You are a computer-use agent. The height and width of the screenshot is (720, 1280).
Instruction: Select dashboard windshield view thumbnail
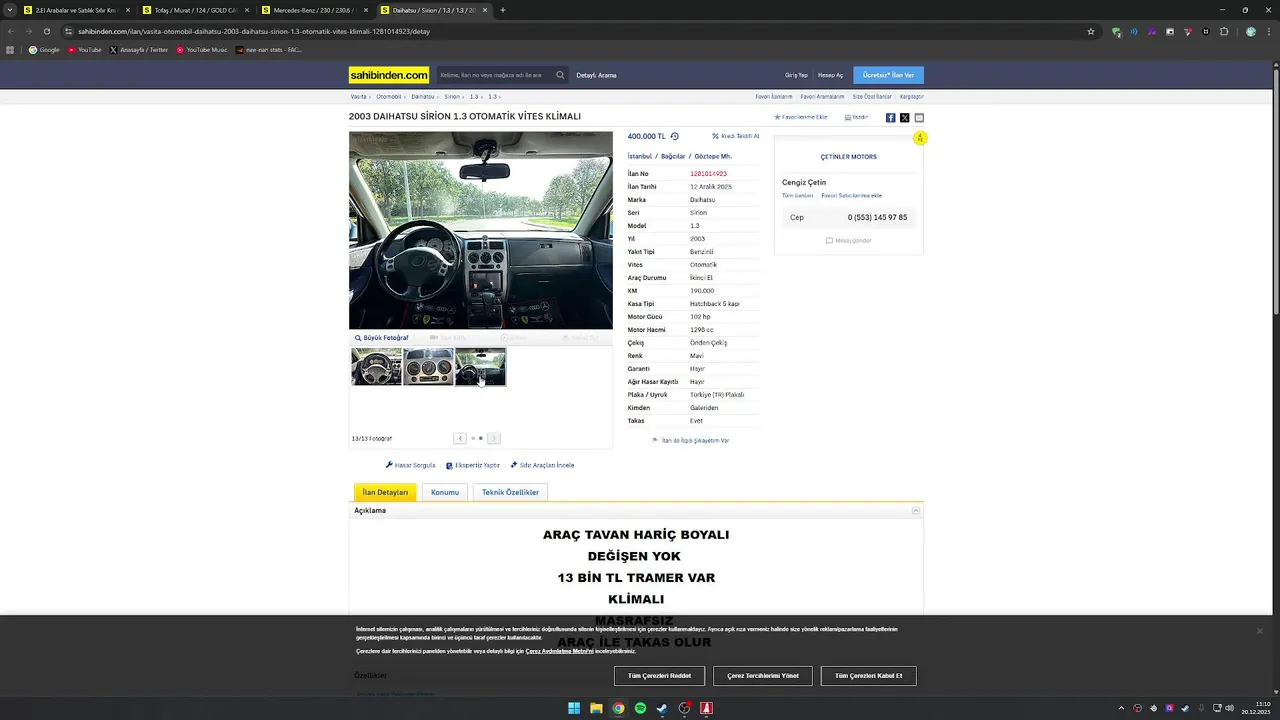pyautogui.click(x=480, y=367)
